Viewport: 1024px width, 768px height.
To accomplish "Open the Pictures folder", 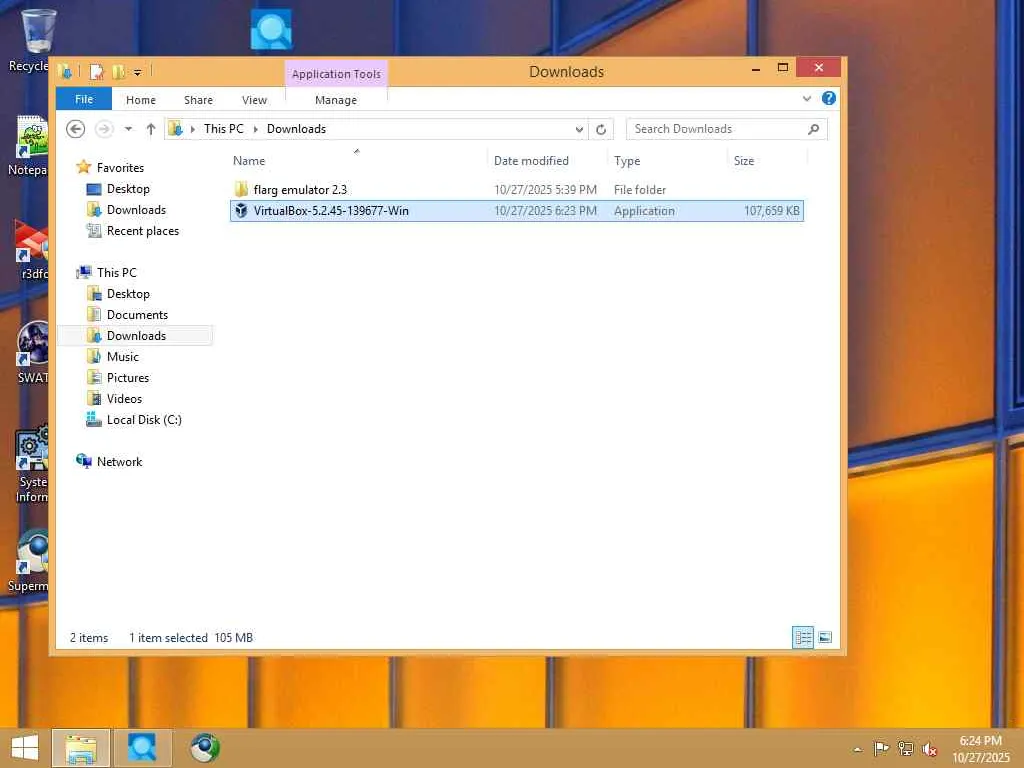I will 127,377.
